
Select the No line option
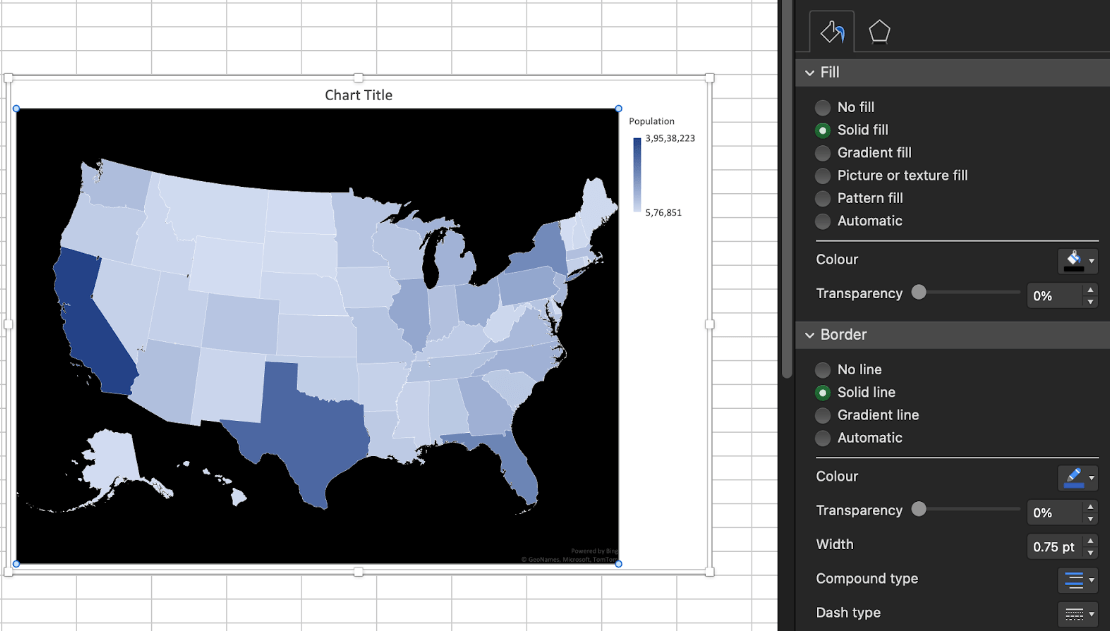(823, 370)
